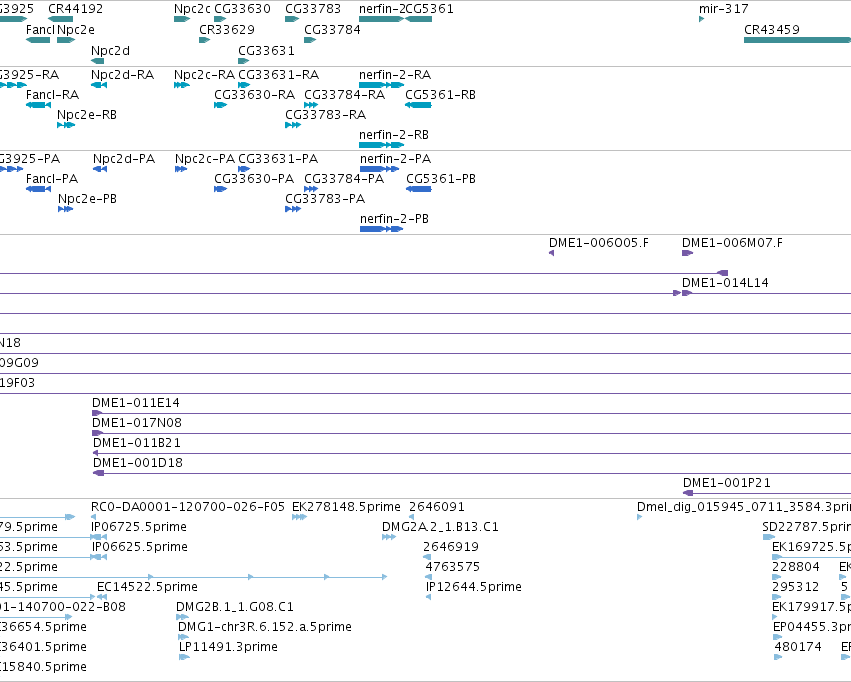This screenshot has height=682, width=851.
Task: Select the CG33783-RA transcript label
Action: (326, 114)
